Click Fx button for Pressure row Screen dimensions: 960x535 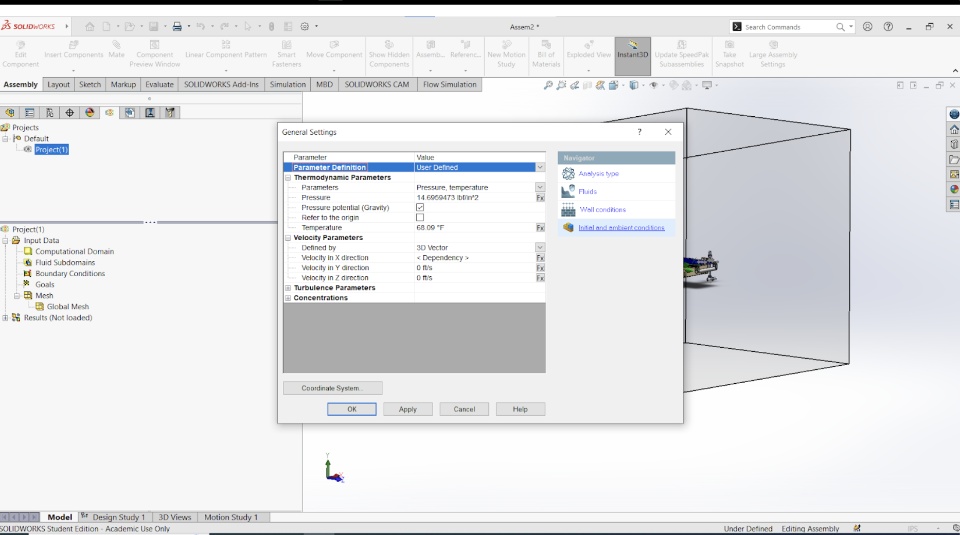tap(540, 198)
